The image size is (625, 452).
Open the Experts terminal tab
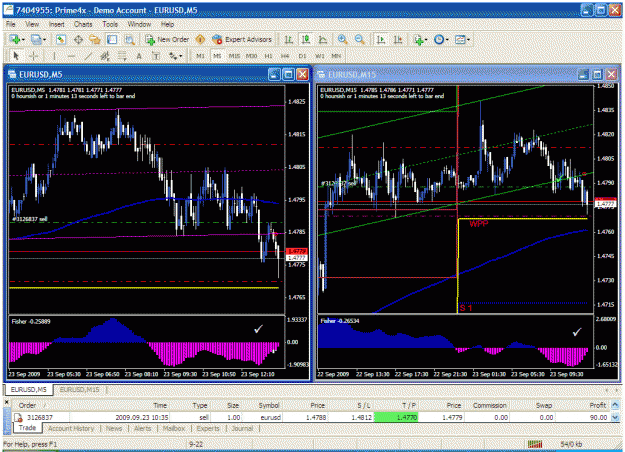[208, 428]
